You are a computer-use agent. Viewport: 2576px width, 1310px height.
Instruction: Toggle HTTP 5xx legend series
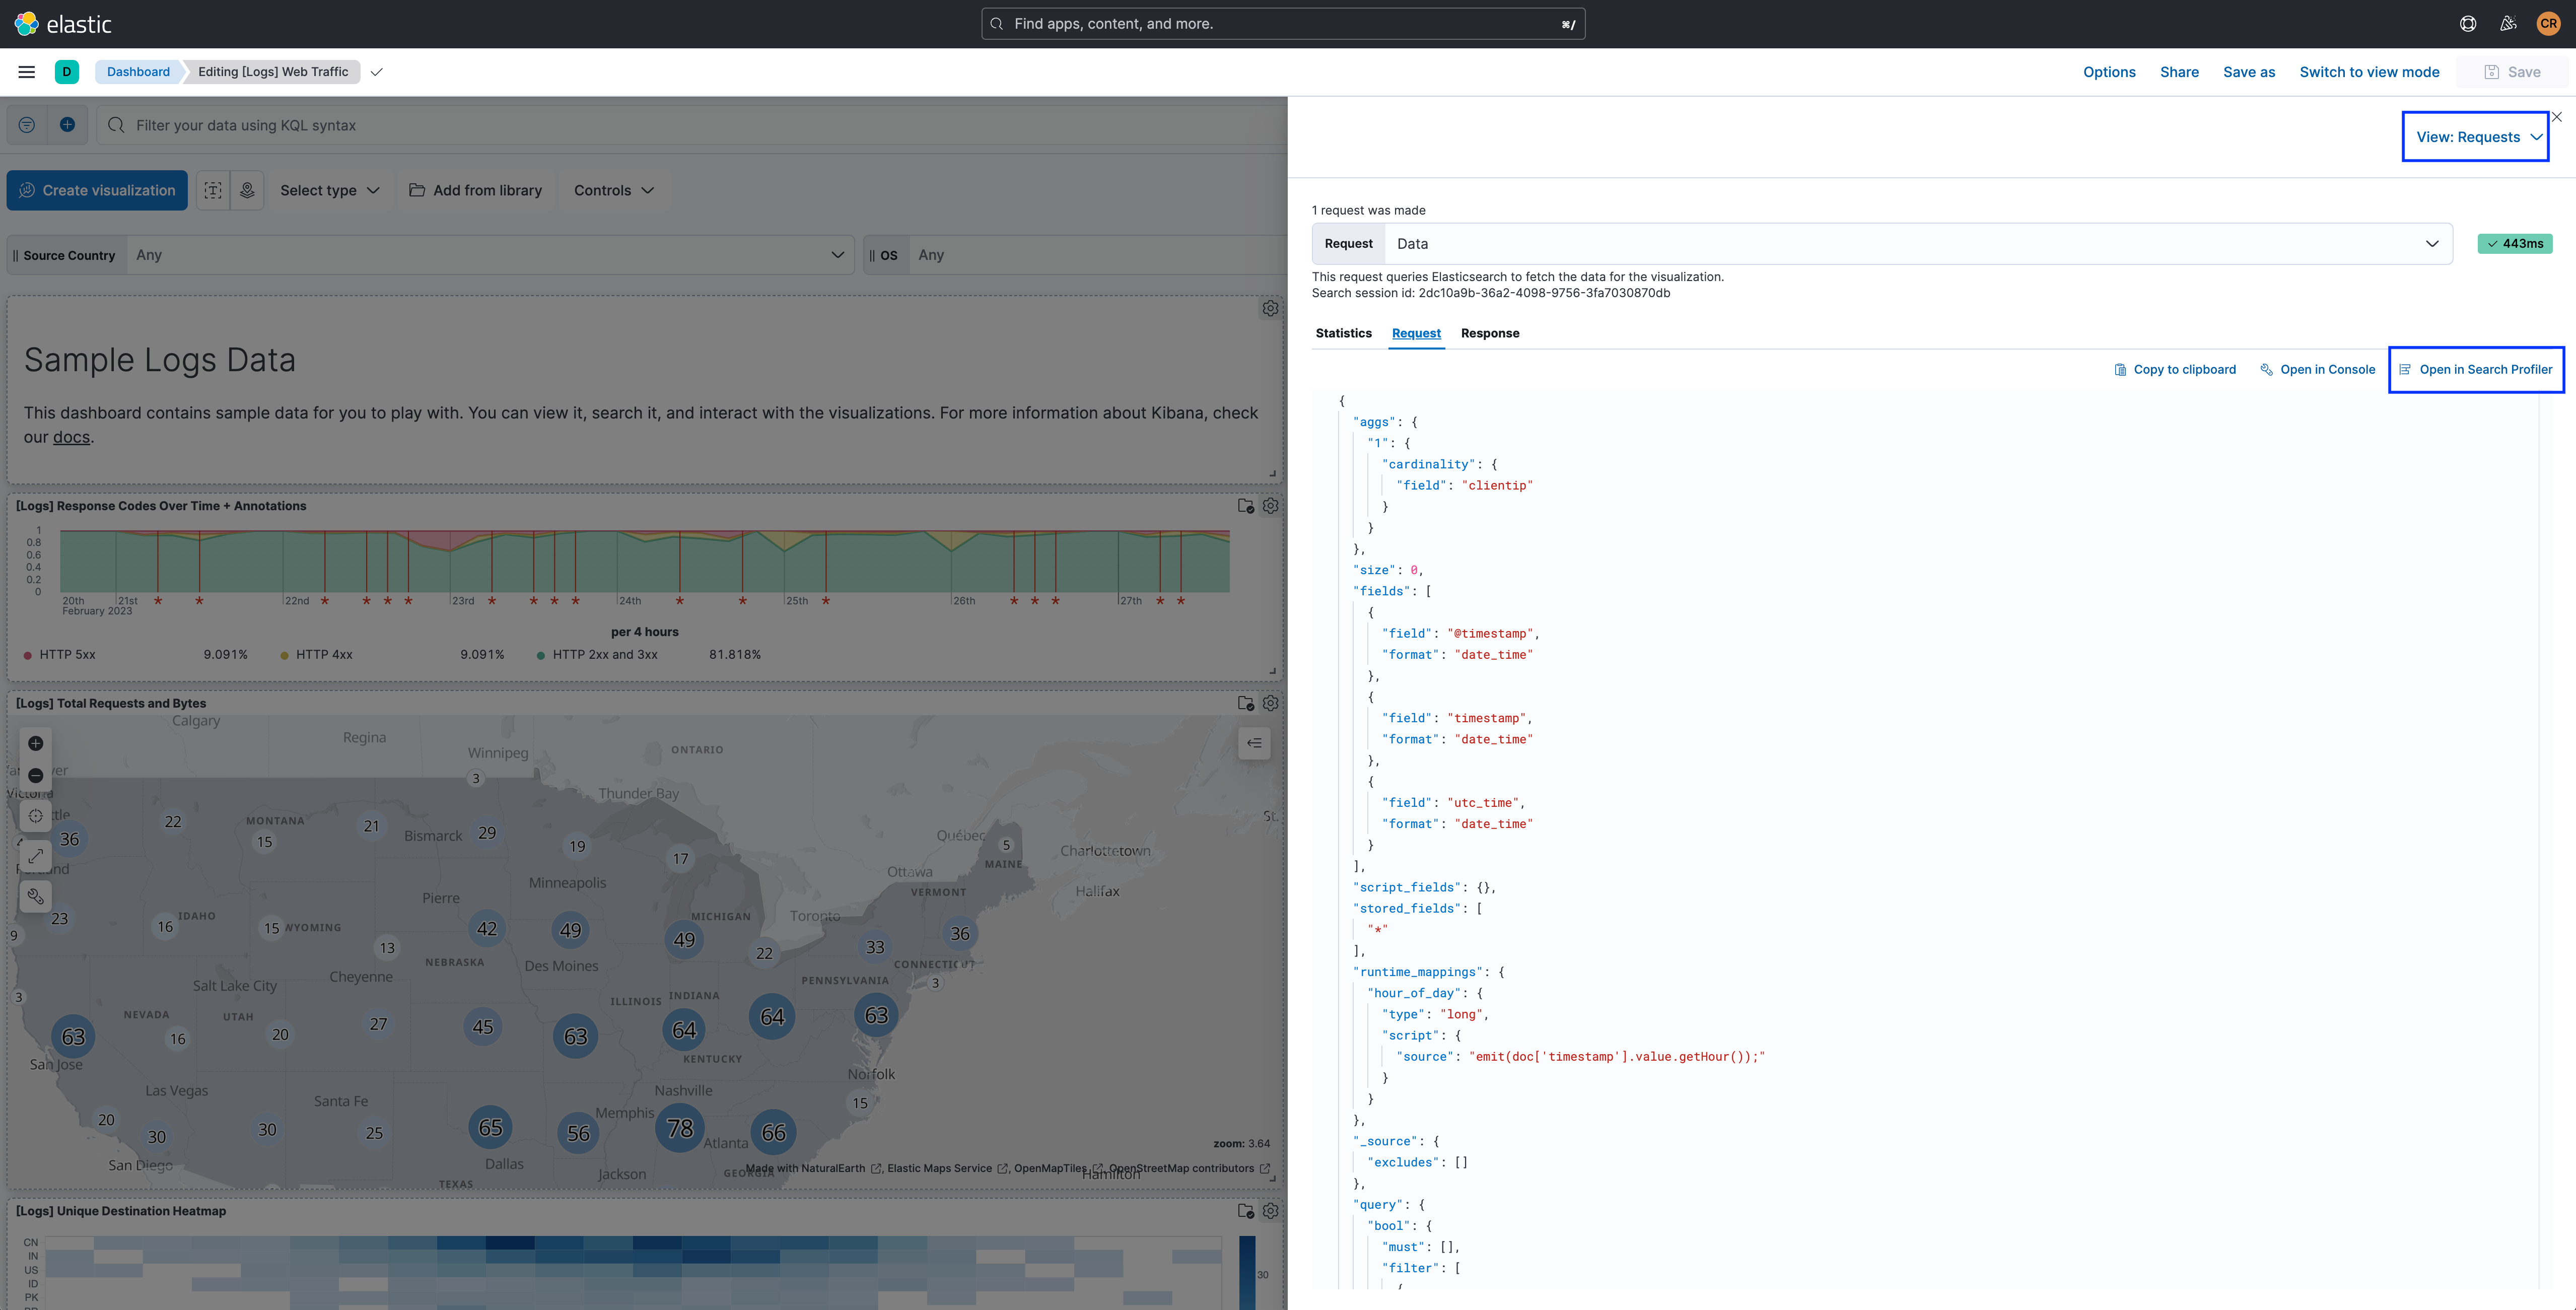pyautogui.click(x=60, y=655)
